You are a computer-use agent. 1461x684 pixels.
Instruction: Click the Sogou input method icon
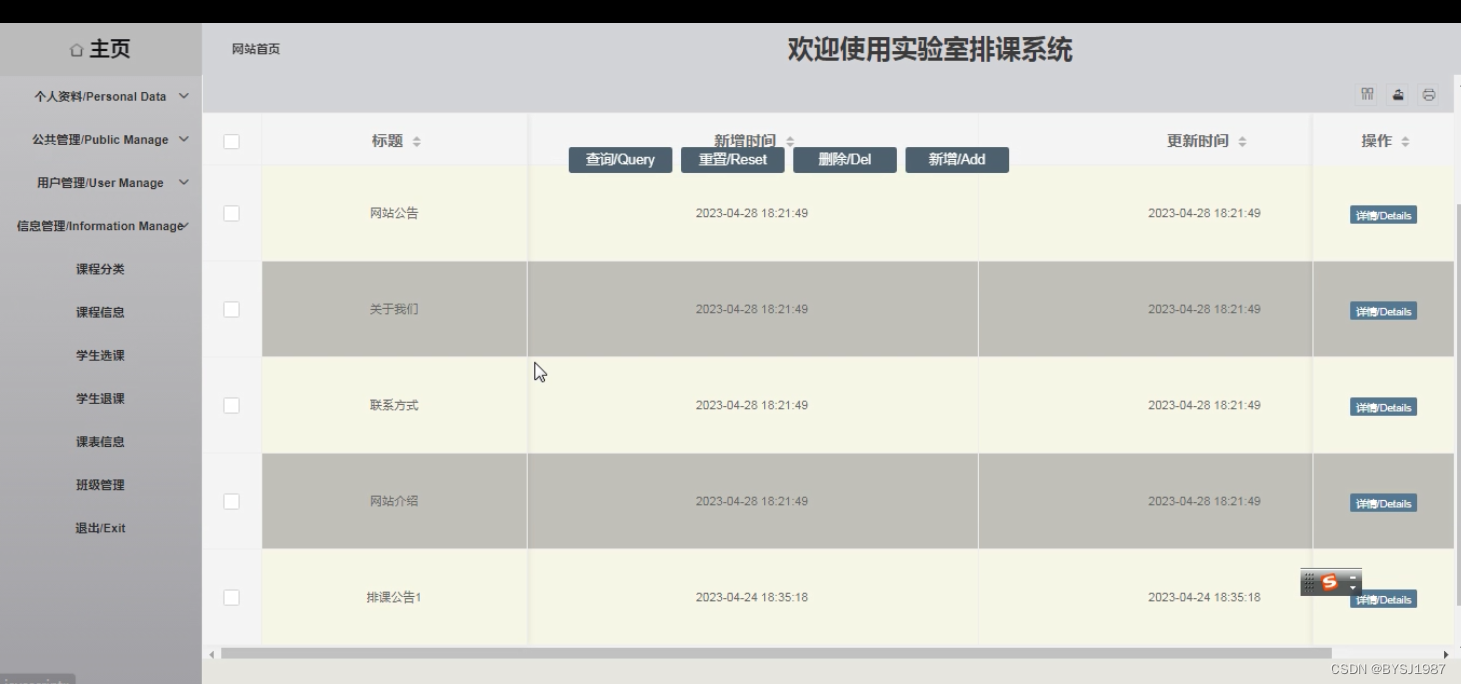[x=1329, y=582]
